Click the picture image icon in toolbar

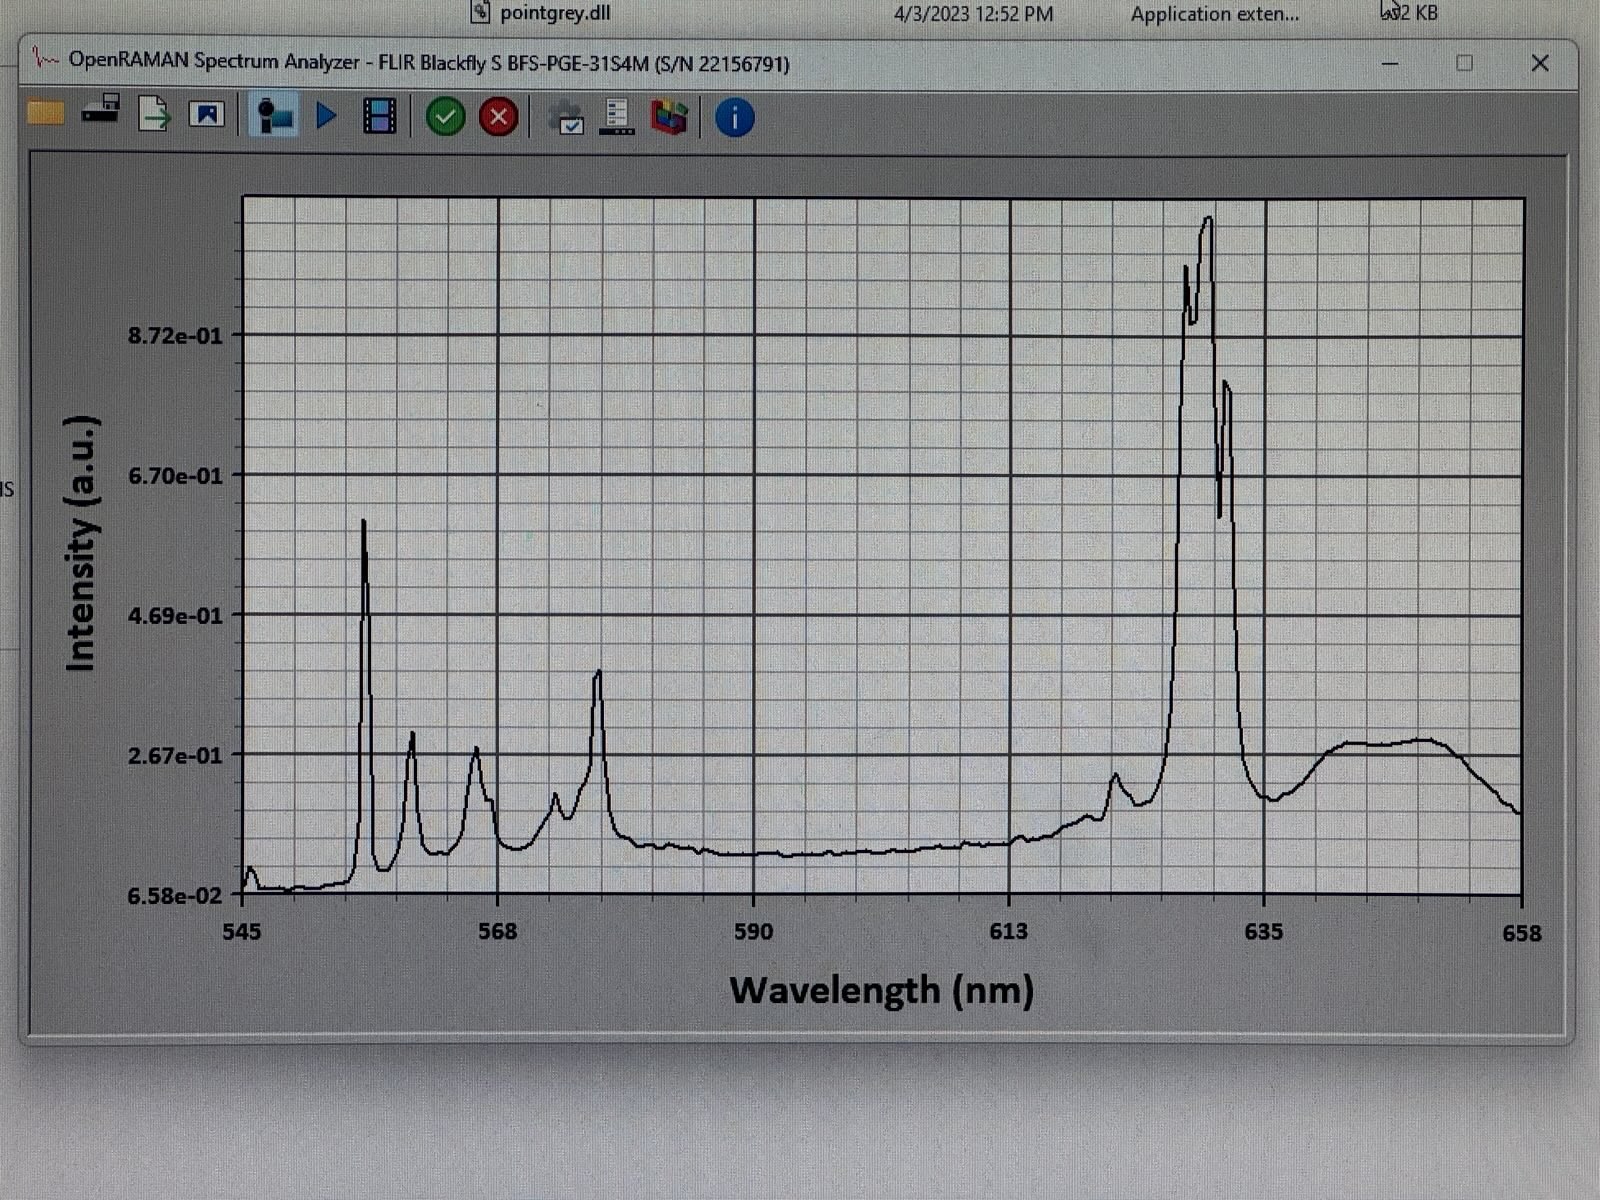(x=206, y=115)
